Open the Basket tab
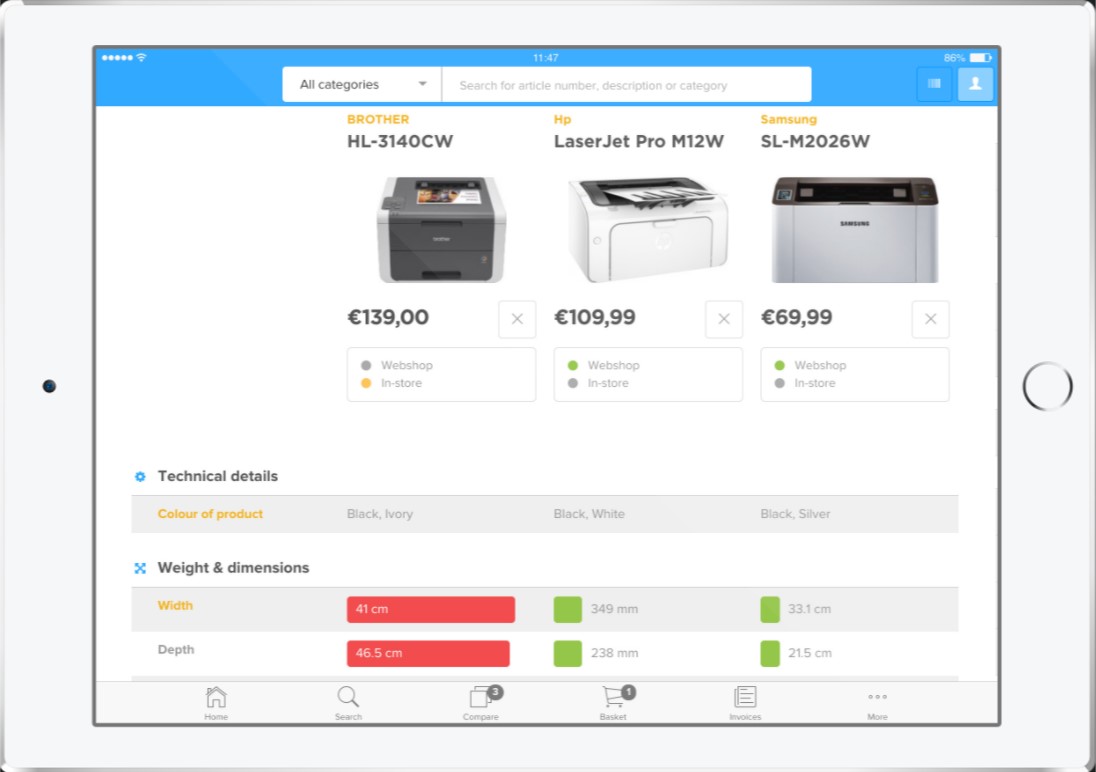 [614, 703]
